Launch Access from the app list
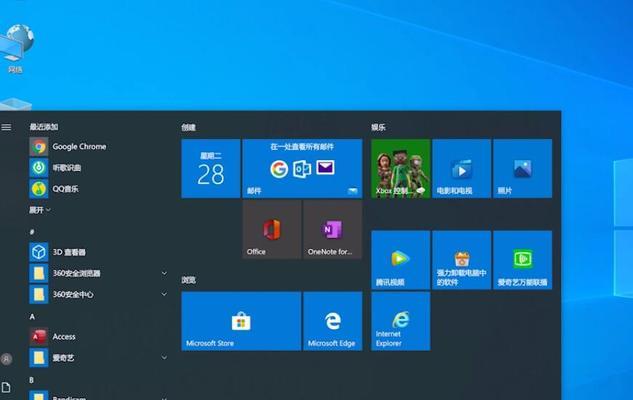This screenshot has width=633, height=400. pos(99,337)
